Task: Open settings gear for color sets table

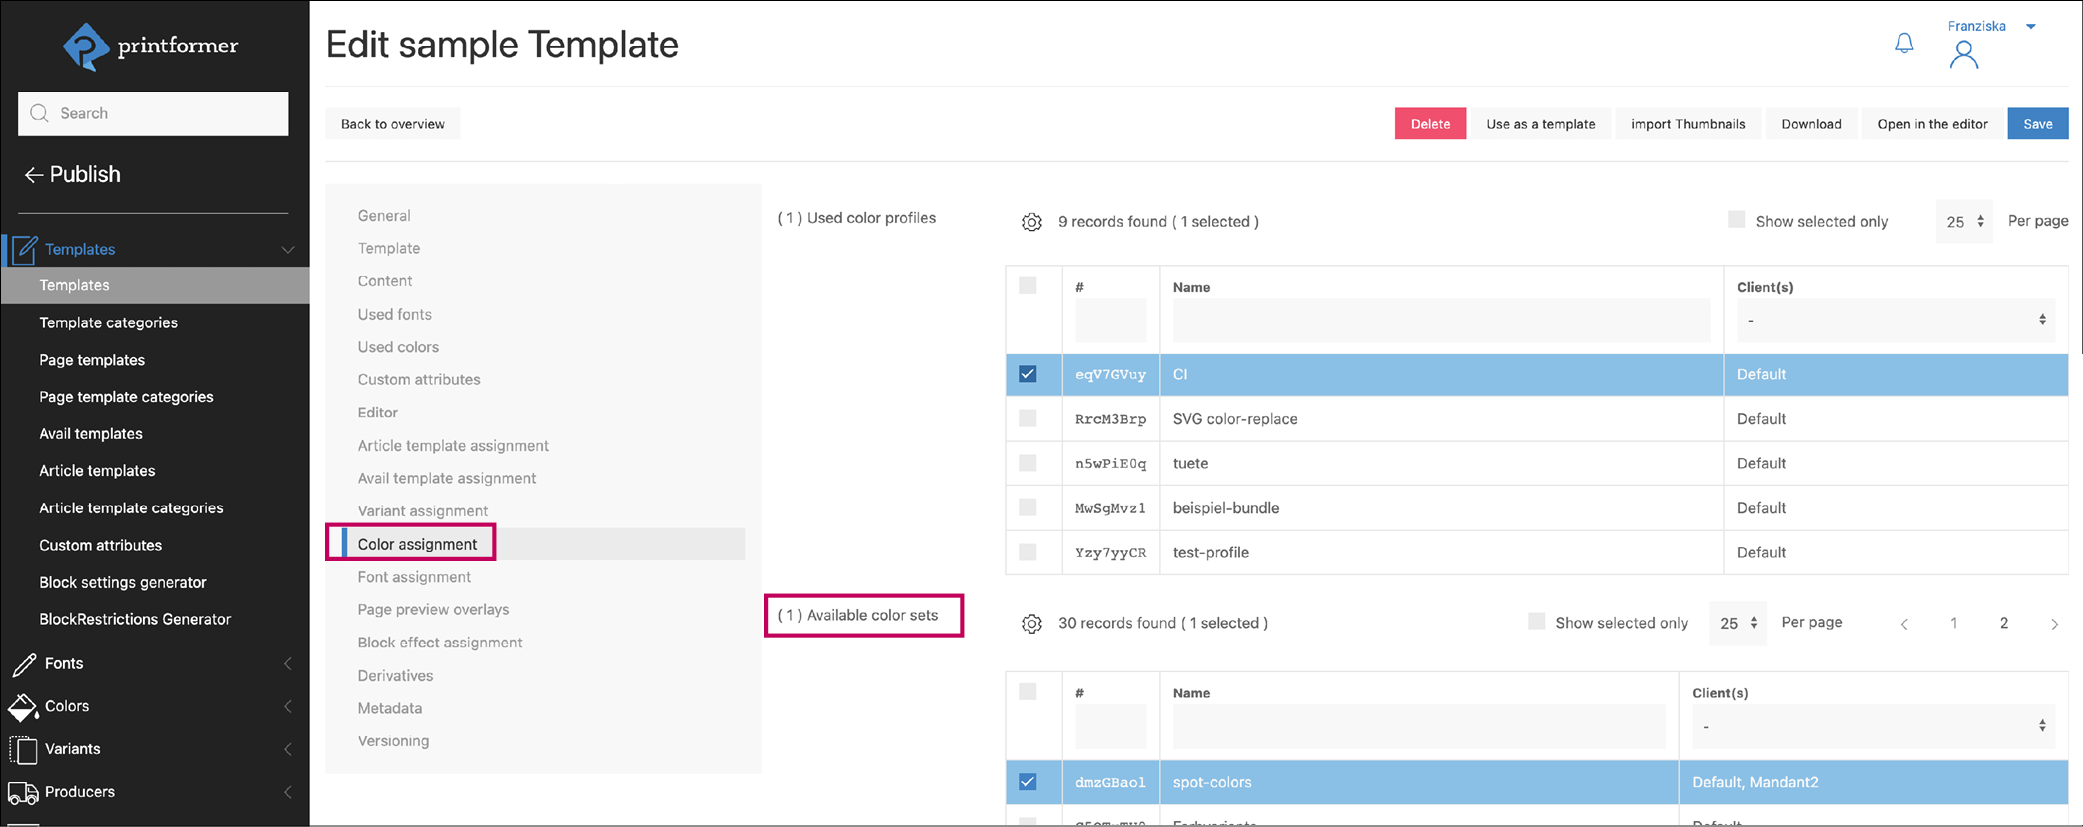Action: pos(1031,624)
